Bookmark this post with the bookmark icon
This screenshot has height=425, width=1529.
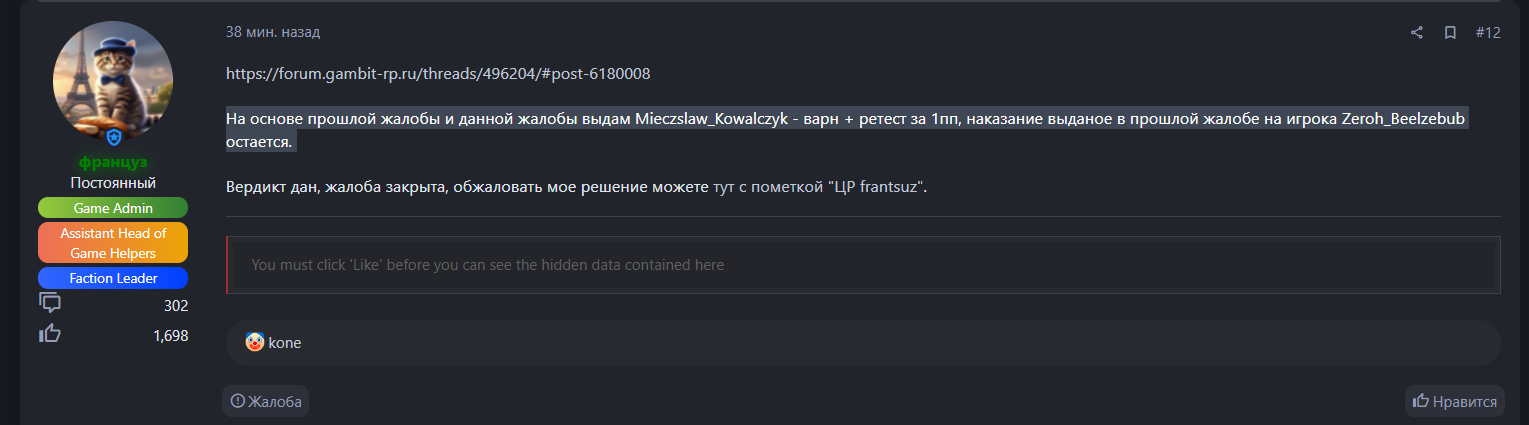pyautogui.click(x=1450, y=33)
